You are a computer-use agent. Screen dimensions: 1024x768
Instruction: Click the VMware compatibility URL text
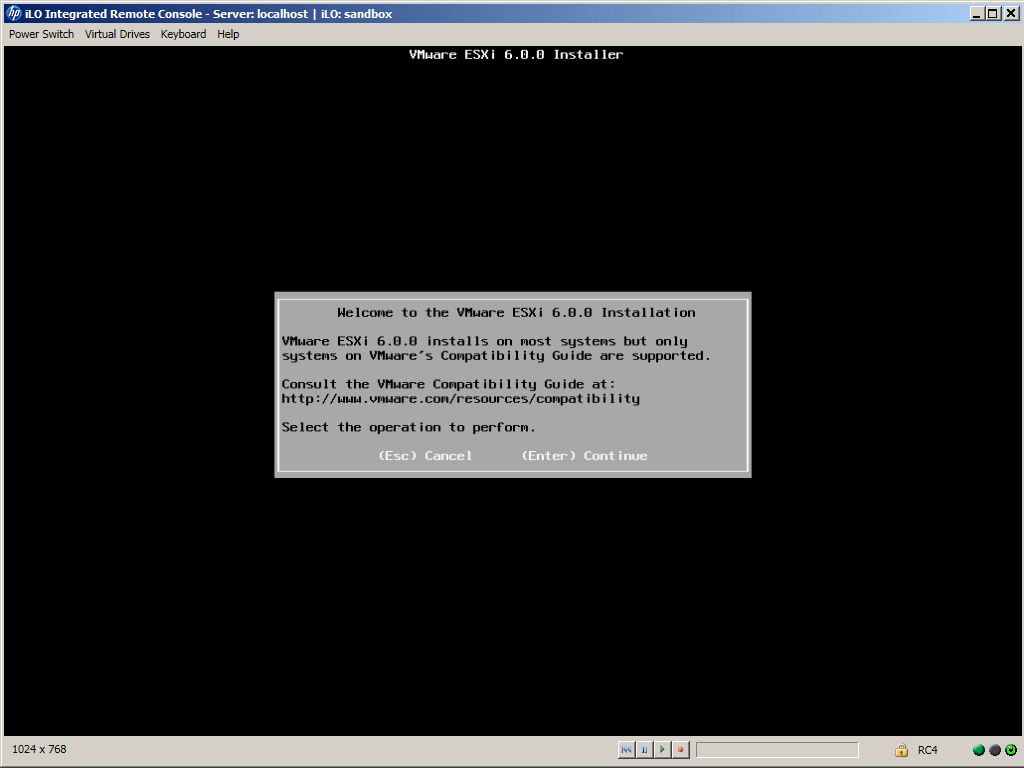(x=460, y=398)
